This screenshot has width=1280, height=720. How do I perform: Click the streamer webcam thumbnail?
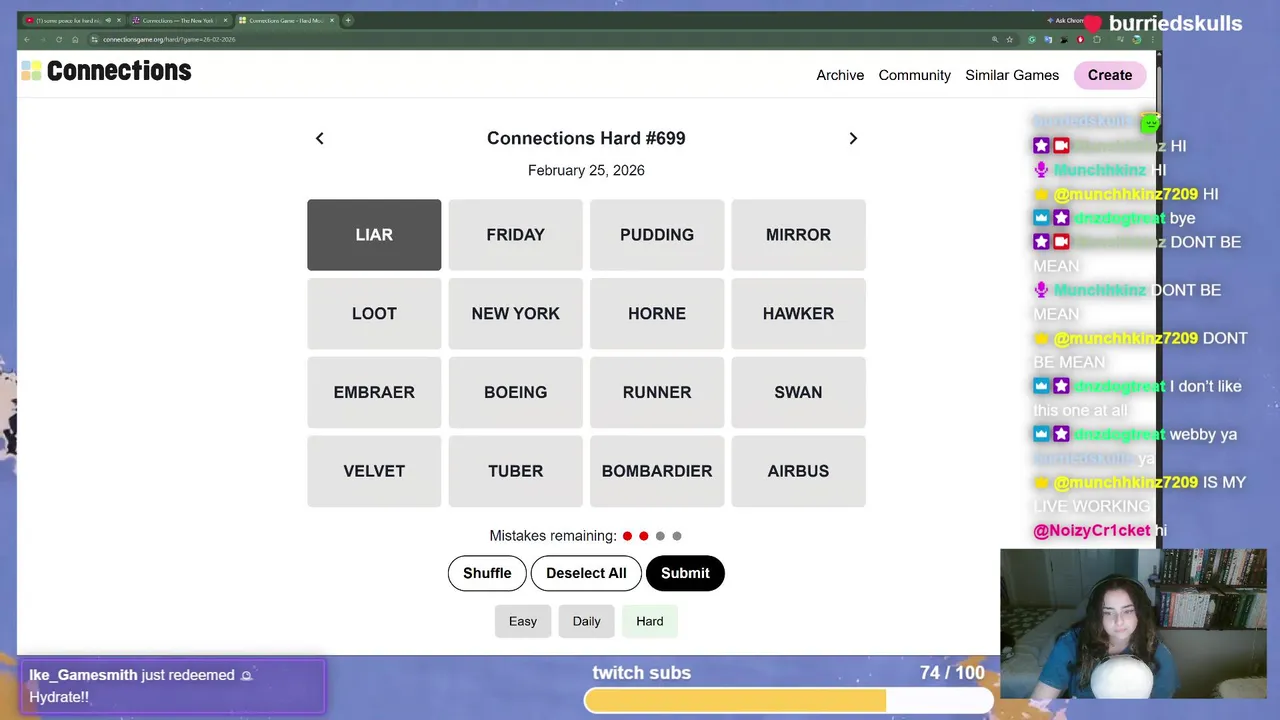click(x=1133, y=623)
